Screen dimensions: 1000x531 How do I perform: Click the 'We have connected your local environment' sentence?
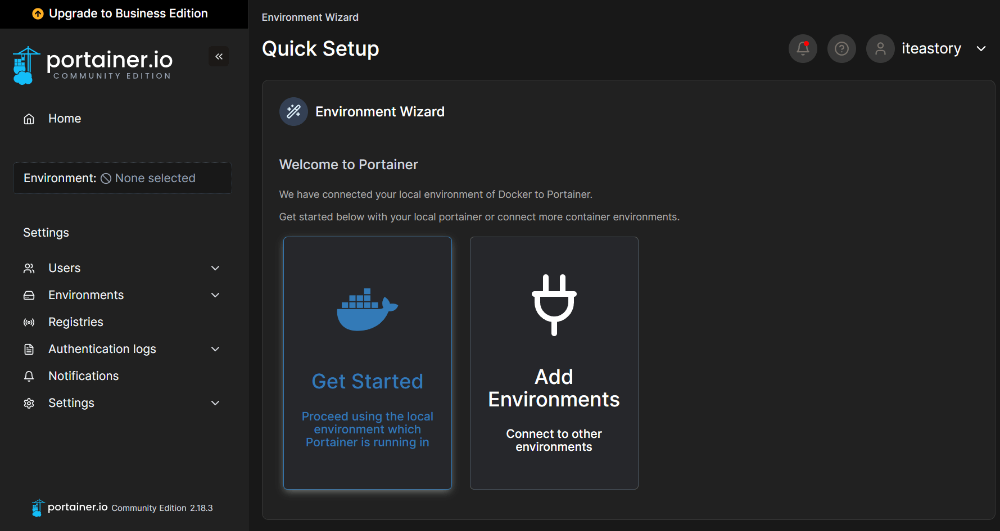pos(436,194)
